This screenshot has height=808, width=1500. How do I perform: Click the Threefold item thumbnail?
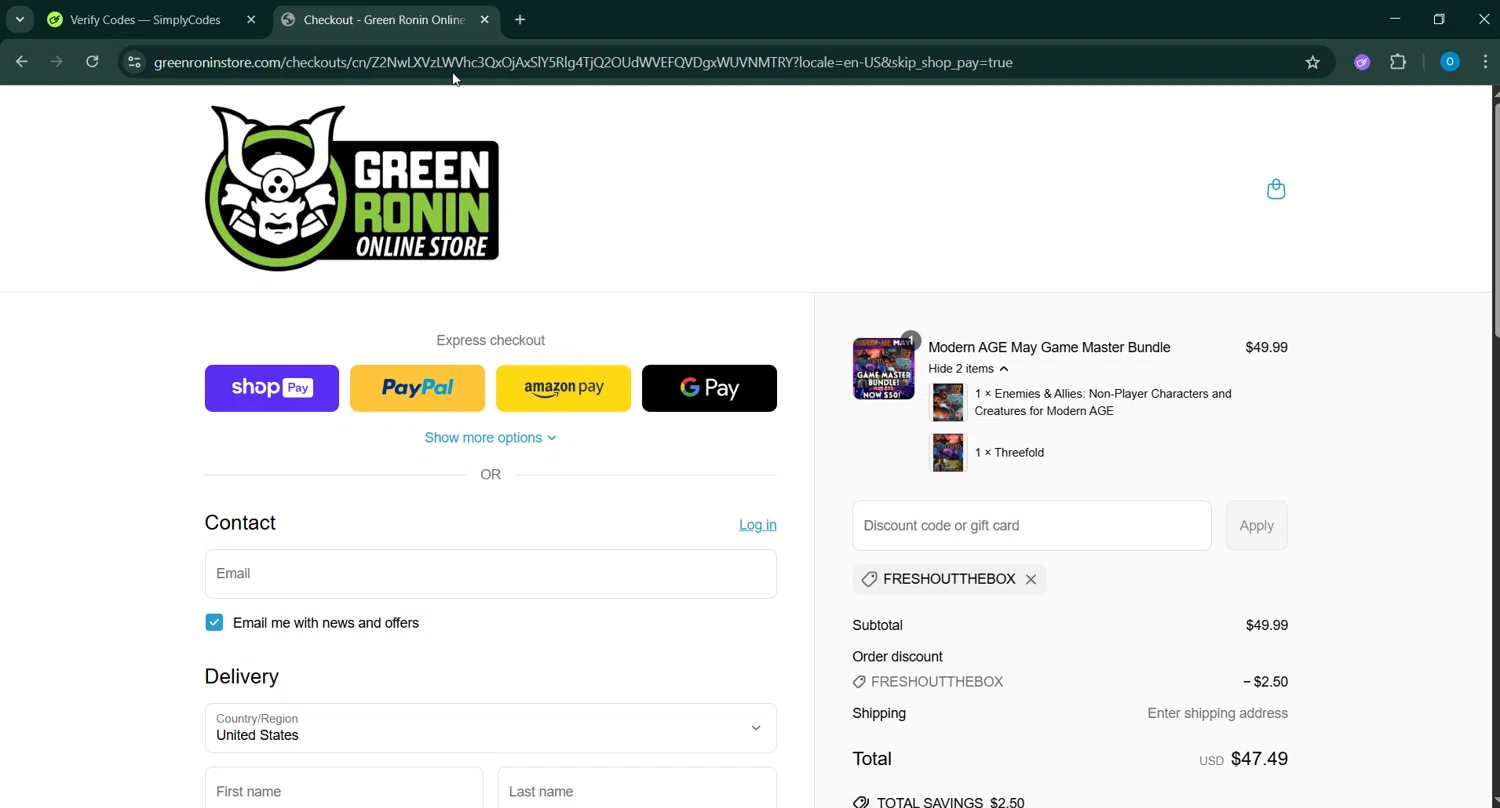coord(948,453)
